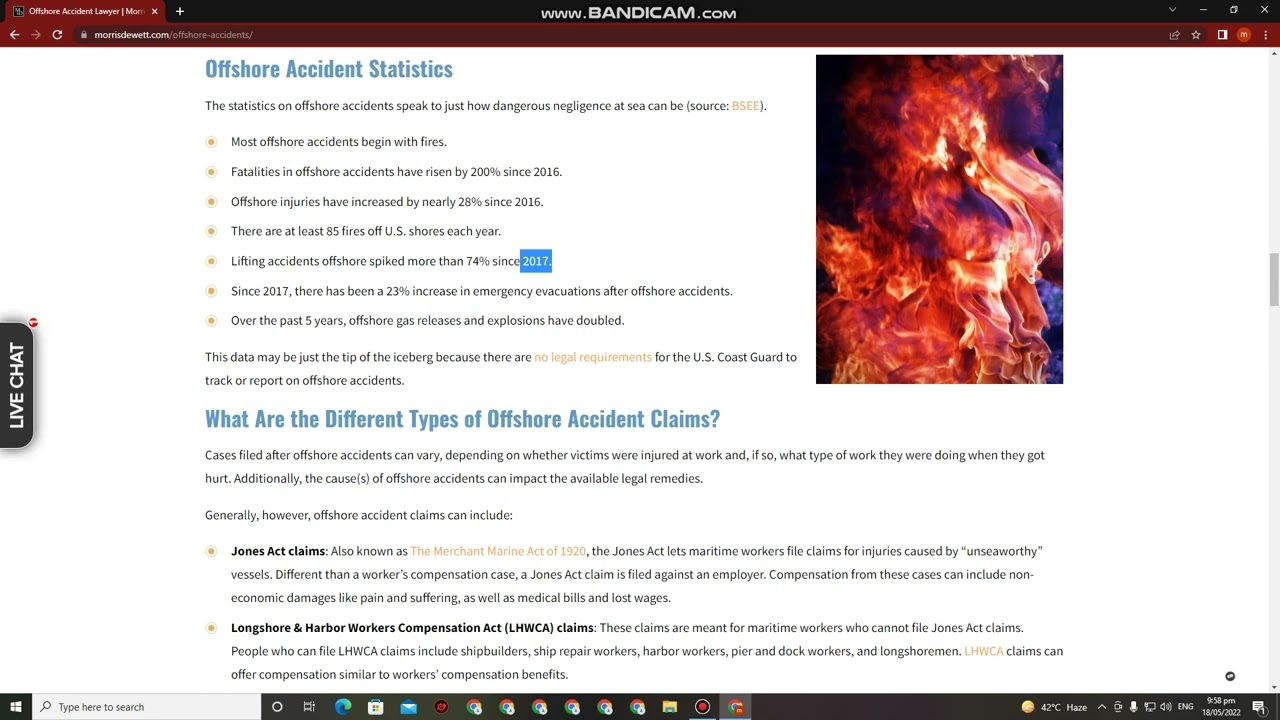Select the Offshore Accident Lawyer browser tab
This screenshot has height=720, width=1280.
pyautogui.click(x=84, y=11)
